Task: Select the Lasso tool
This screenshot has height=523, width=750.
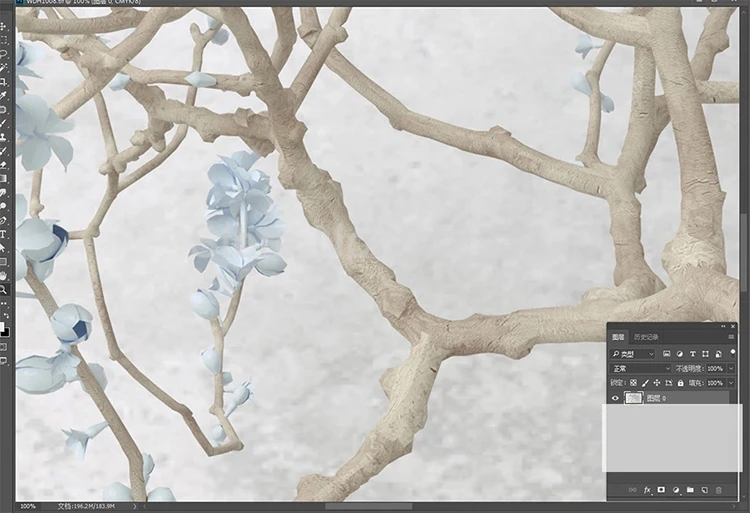Action: point(3,54)
